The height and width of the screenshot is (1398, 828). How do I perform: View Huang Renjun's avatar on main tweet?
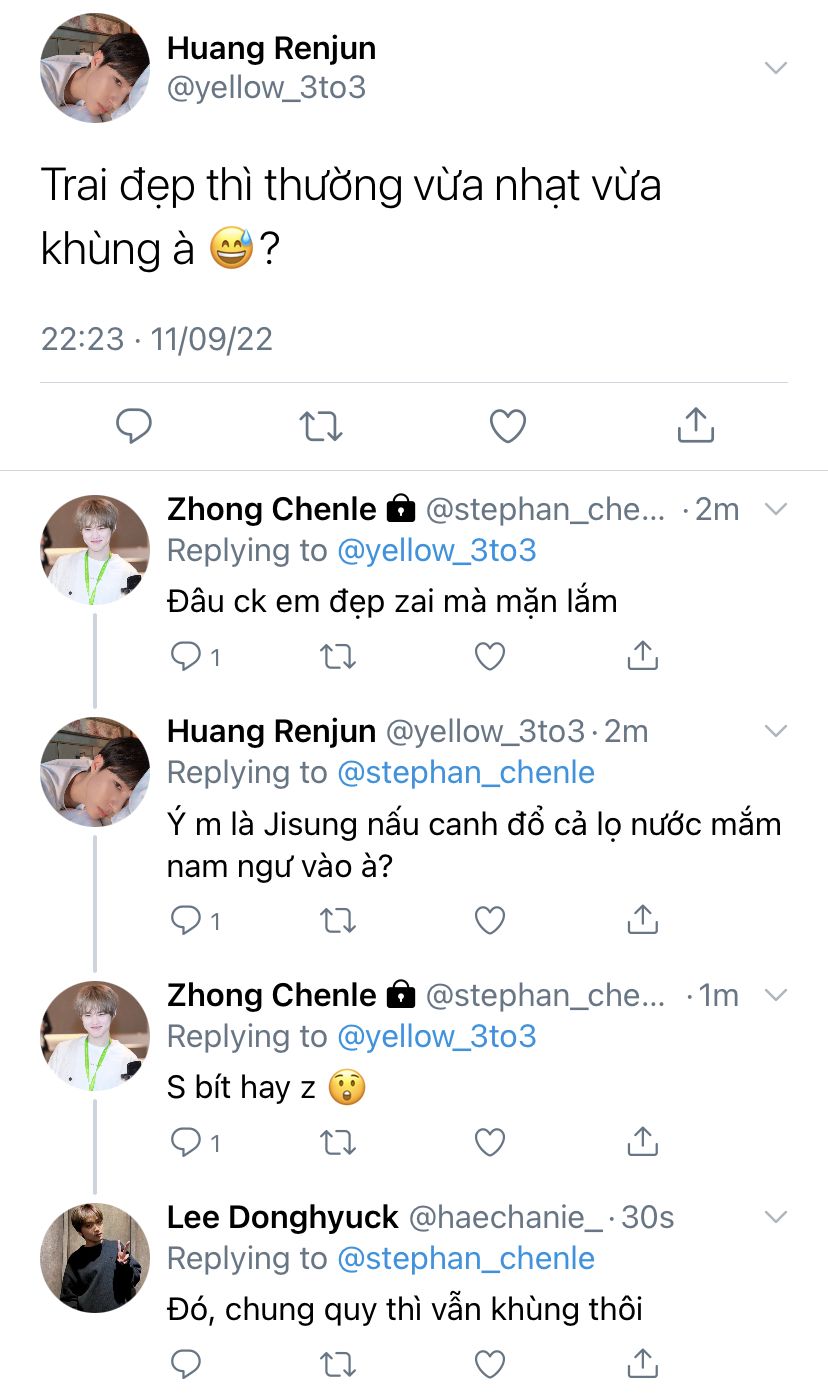pos(94,68)
